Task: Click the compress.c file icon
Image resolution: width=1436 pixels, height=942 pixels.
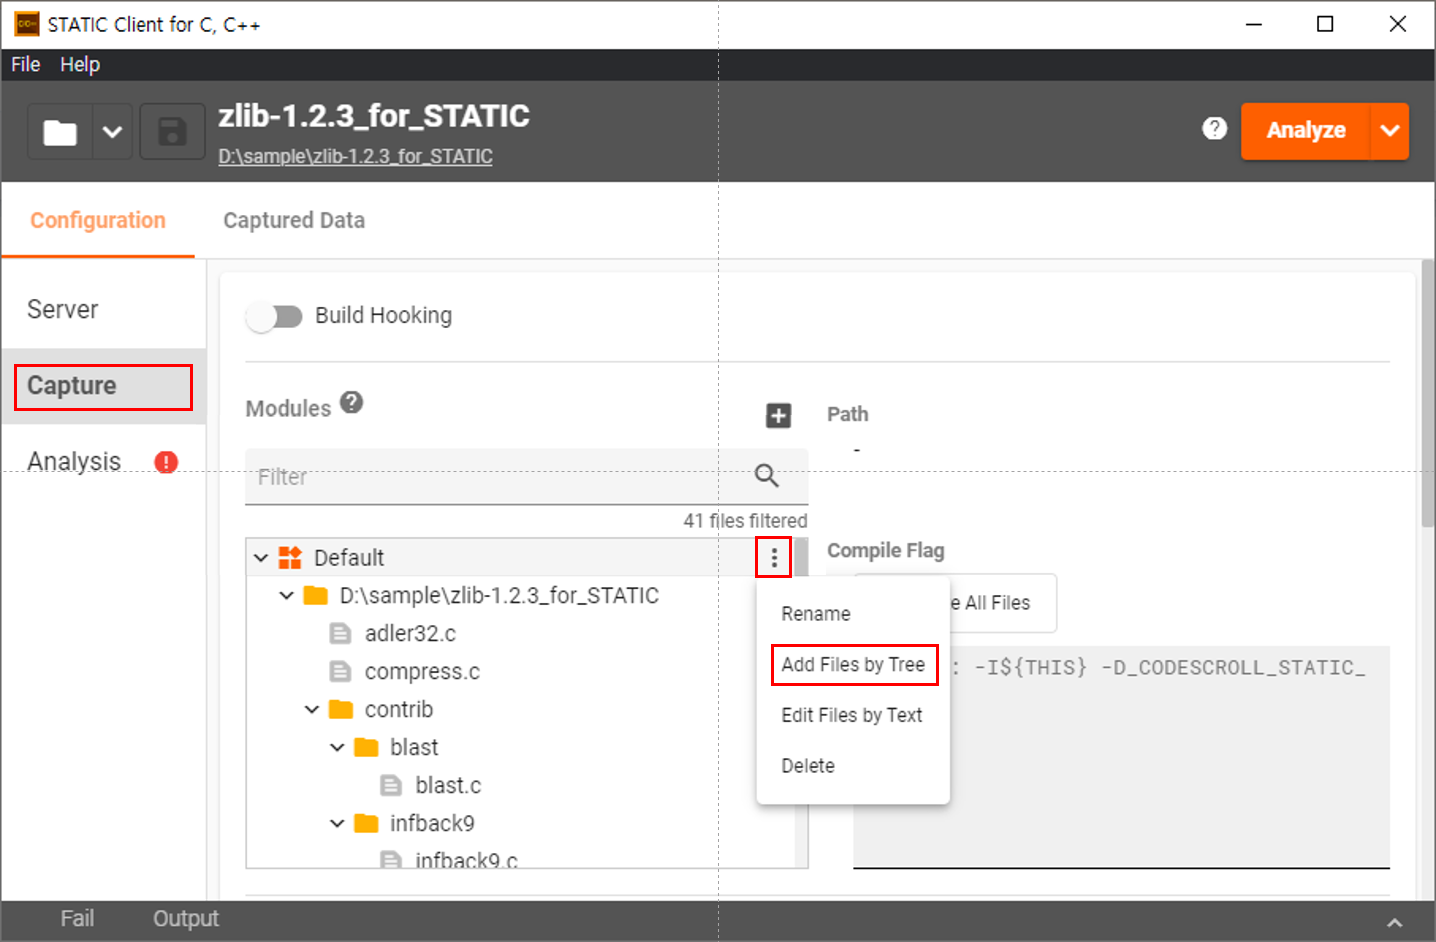Action: click(340, 672)
